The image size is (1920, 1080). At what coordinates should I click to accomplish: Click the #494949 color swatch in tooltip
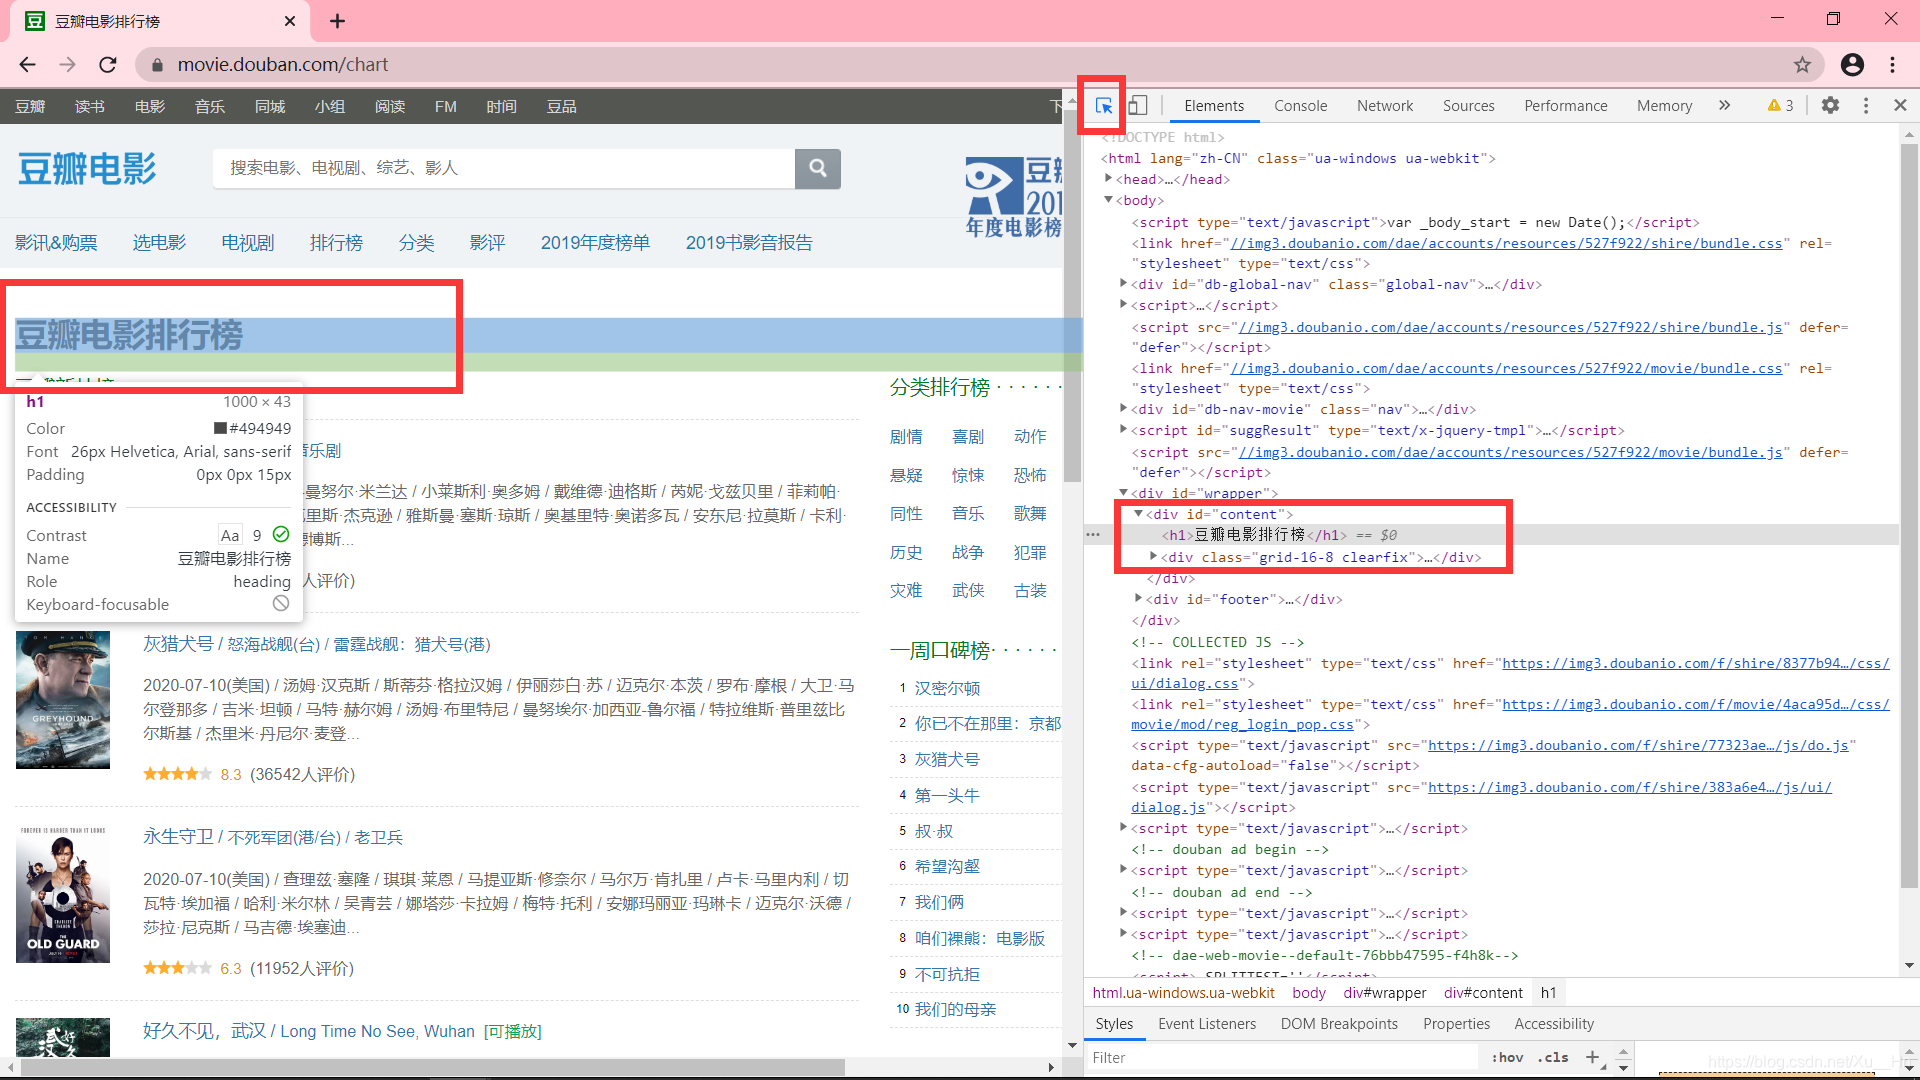220,428
